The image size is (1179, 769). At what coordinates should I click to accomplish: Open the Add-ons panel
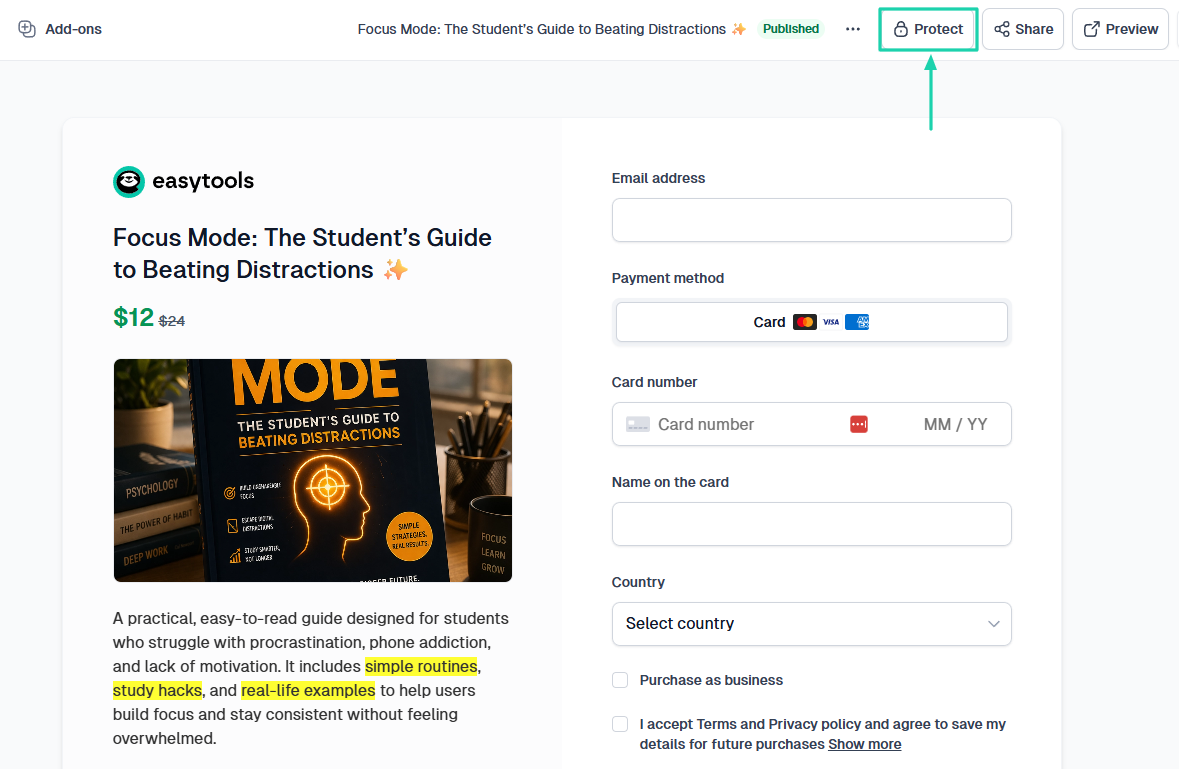pos(59,29)
